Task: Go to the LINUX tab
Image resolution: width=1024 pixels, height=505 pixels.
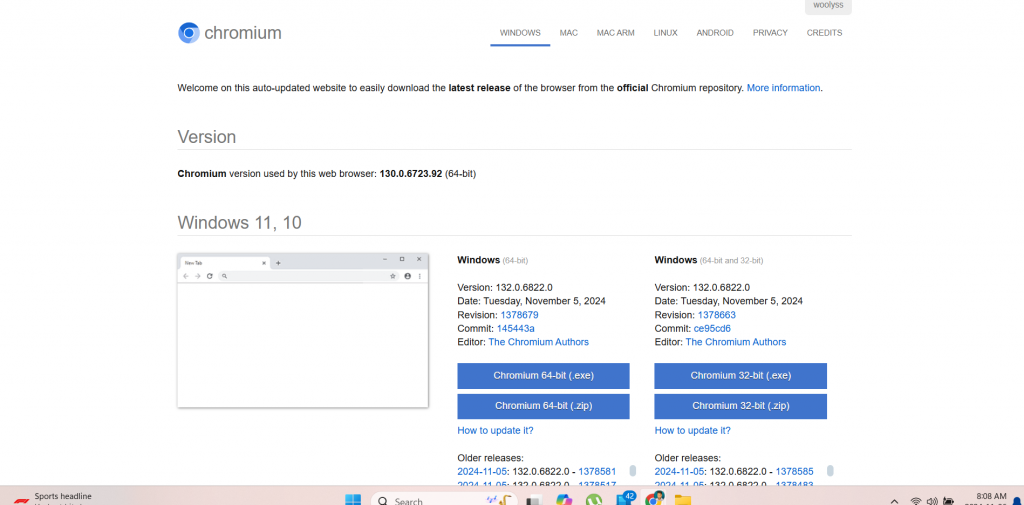Action: [665, 33]
